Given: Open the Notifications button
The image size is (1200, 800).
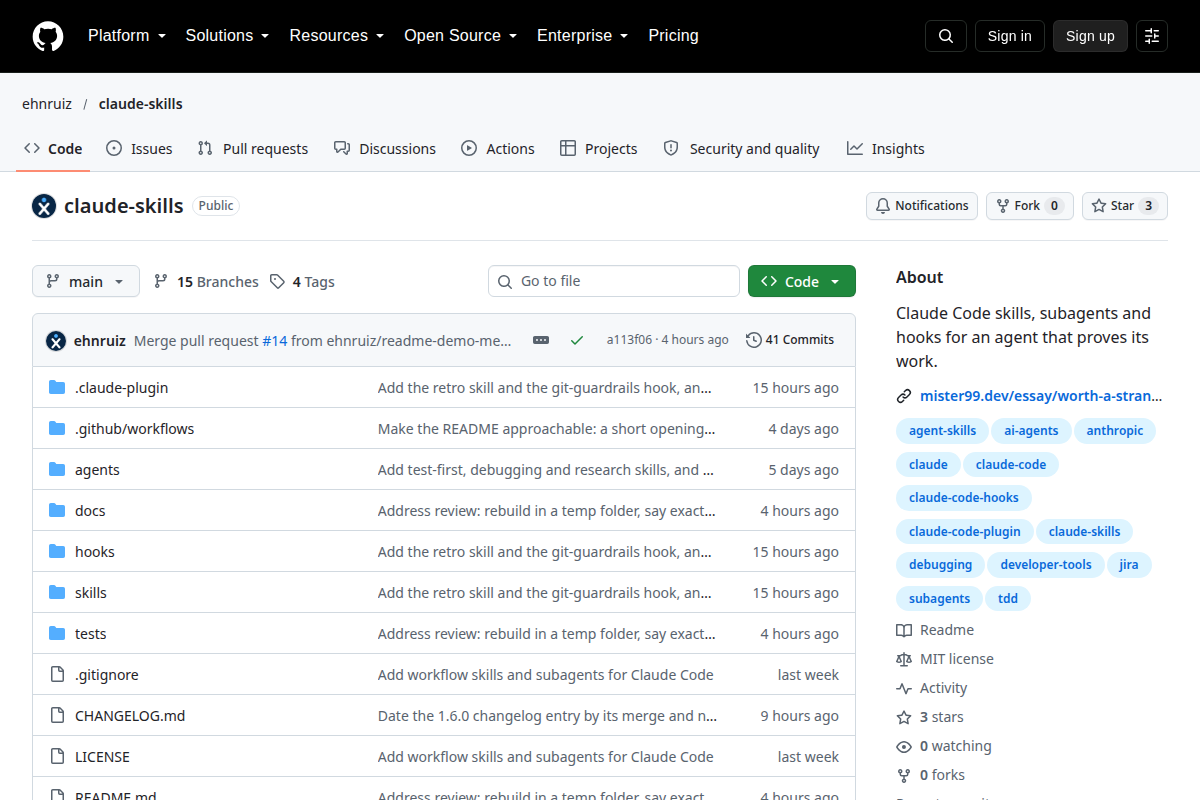Looking at the screenshot, I should pyautogui.click(x=922, y=206).
